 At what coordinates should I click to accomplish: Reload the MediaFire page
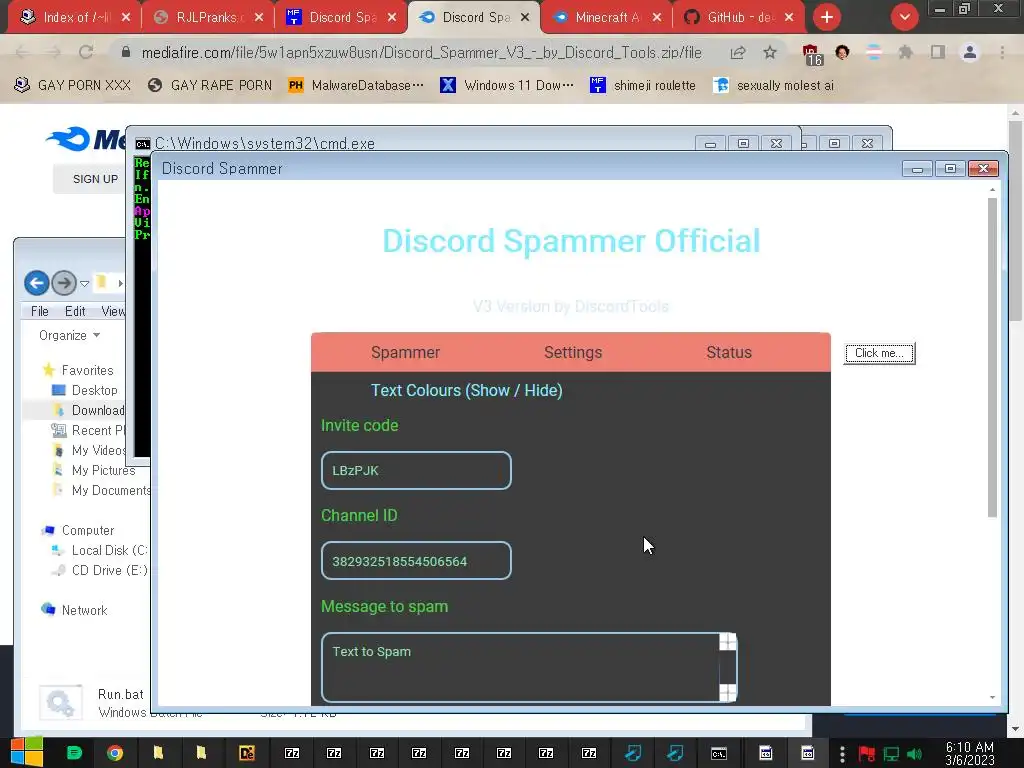[x=86, y=52]
